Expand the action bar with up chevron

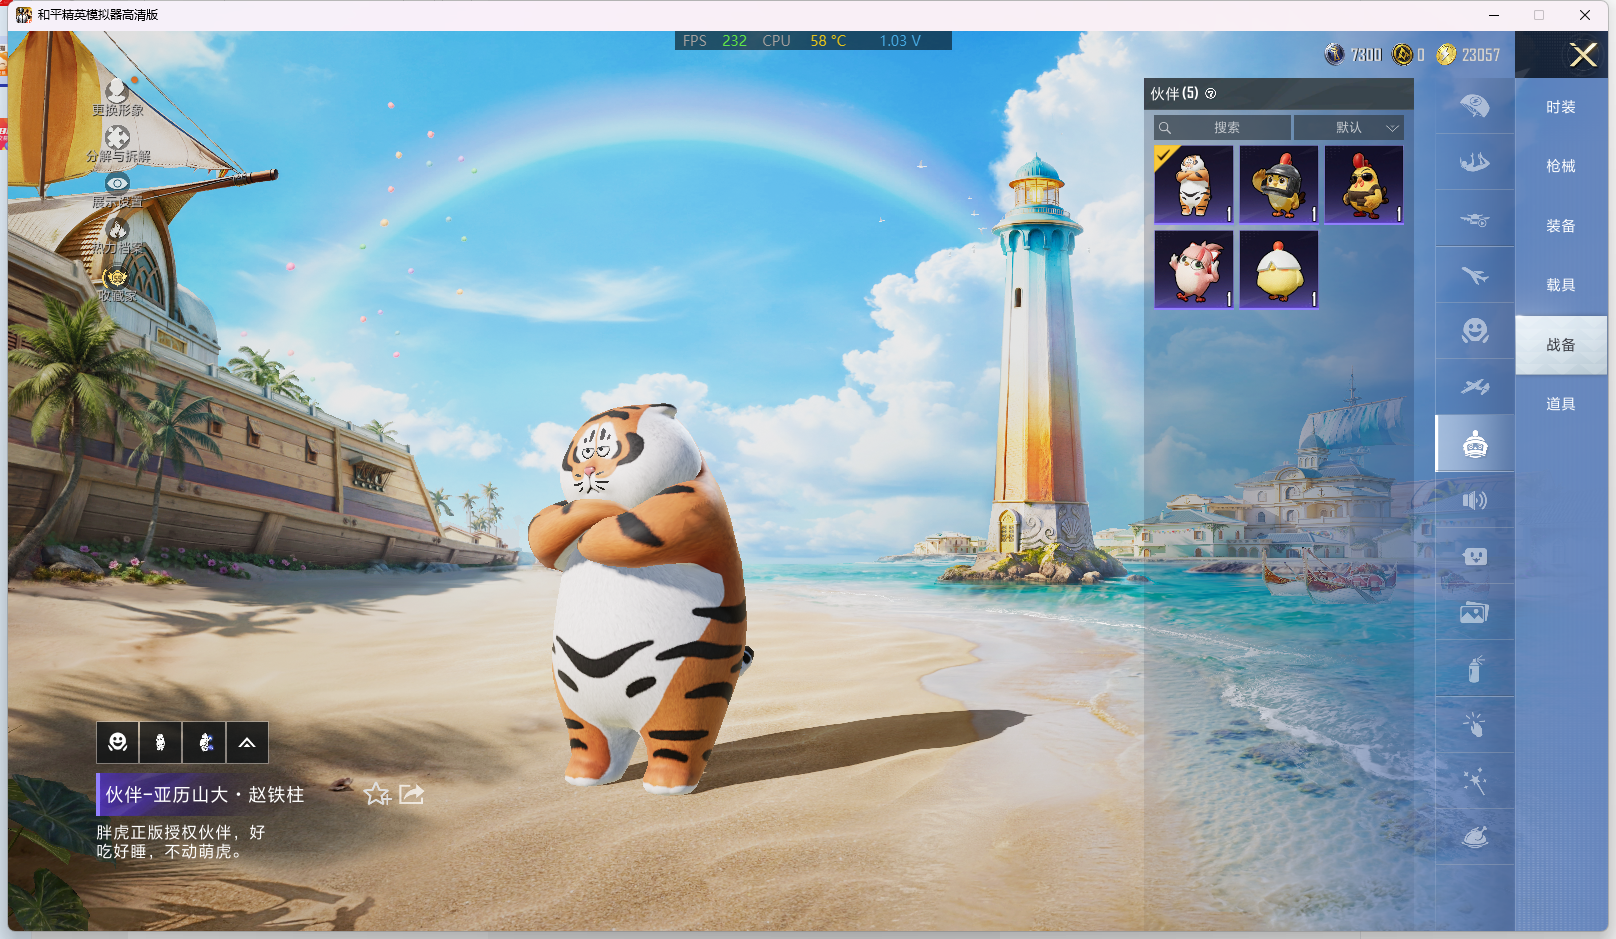tap(247, 742)
